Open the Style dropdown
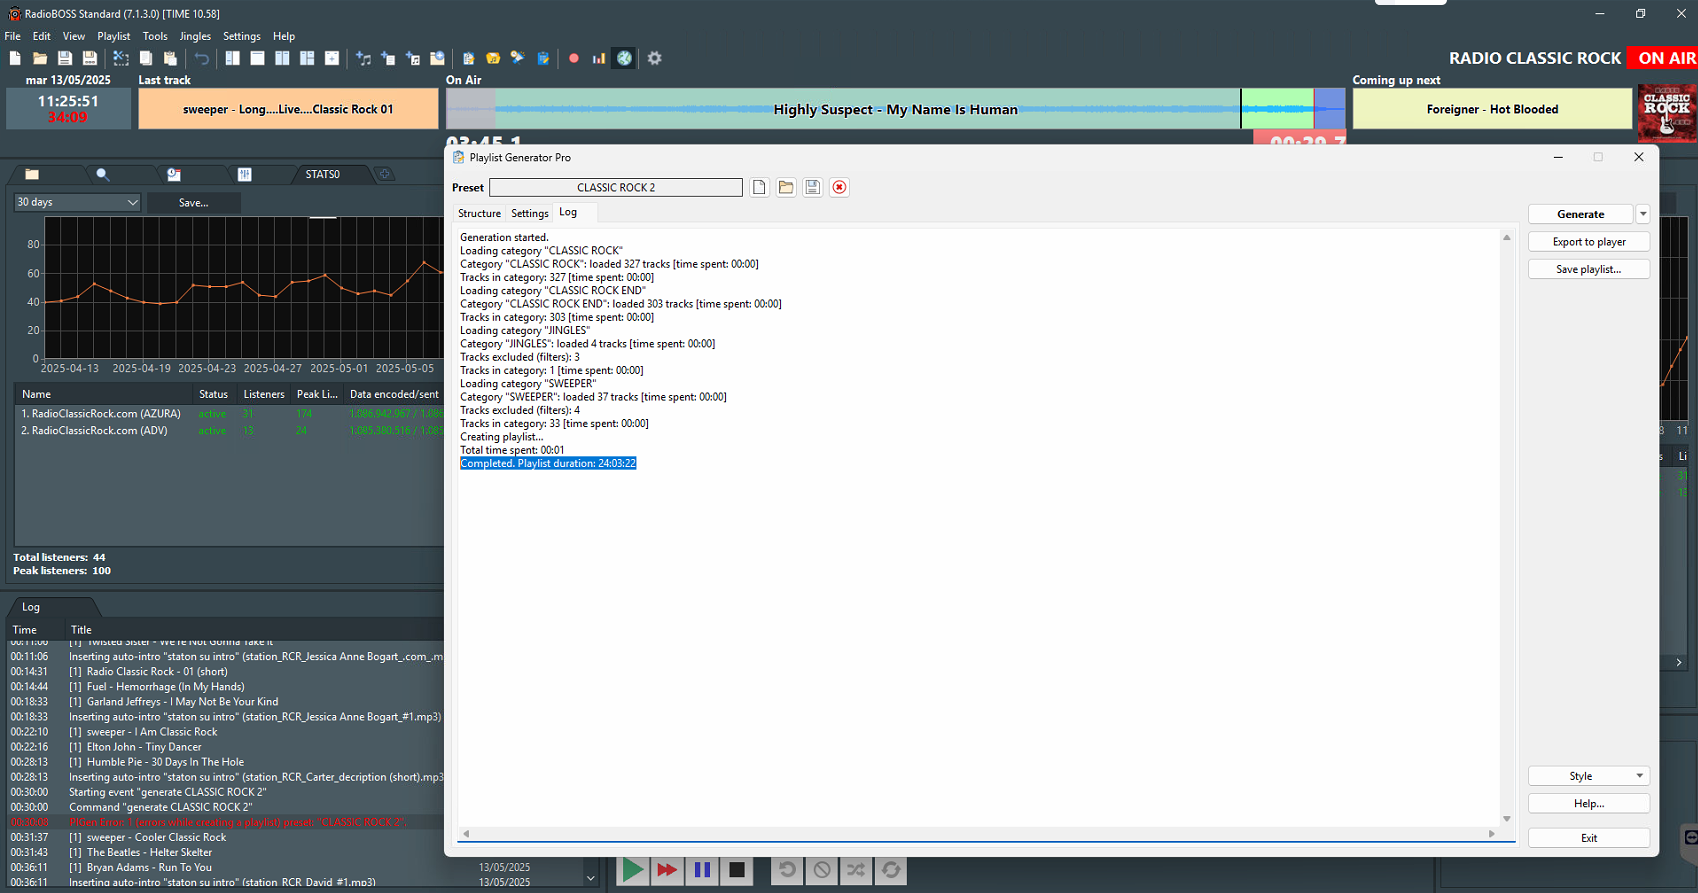Screen dimensions: 1698x893 (1589, 776)
